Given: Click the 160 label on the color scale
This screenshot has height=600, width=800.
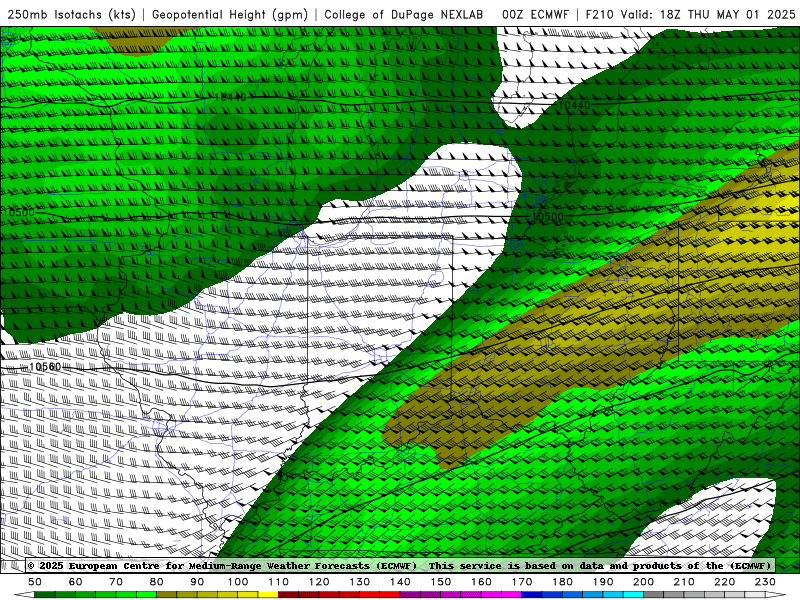Looking at the screenshot, I should click(481, 582).
